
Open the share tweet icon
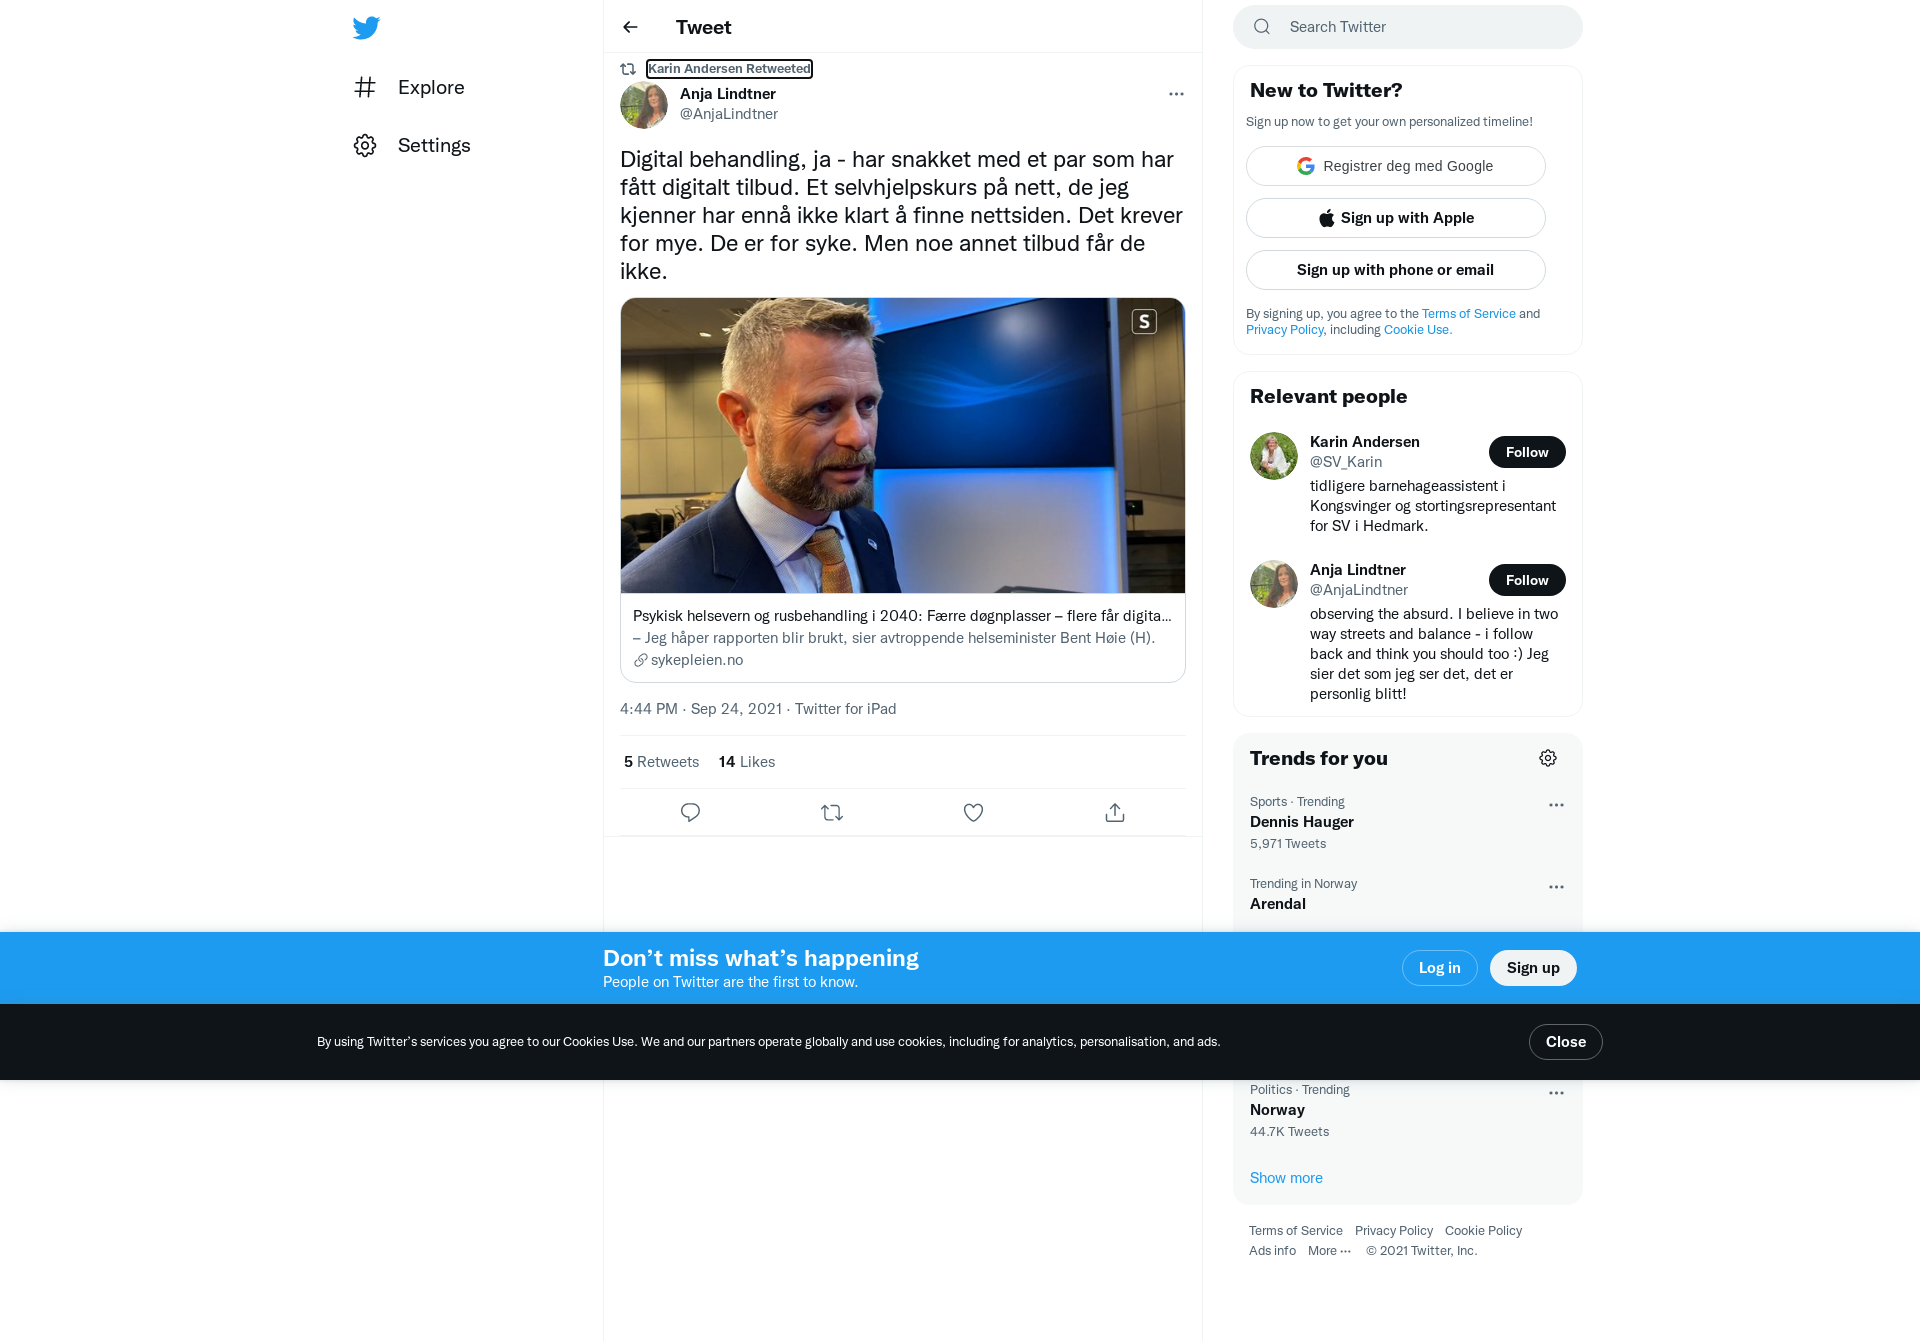tap(1115, 813)
